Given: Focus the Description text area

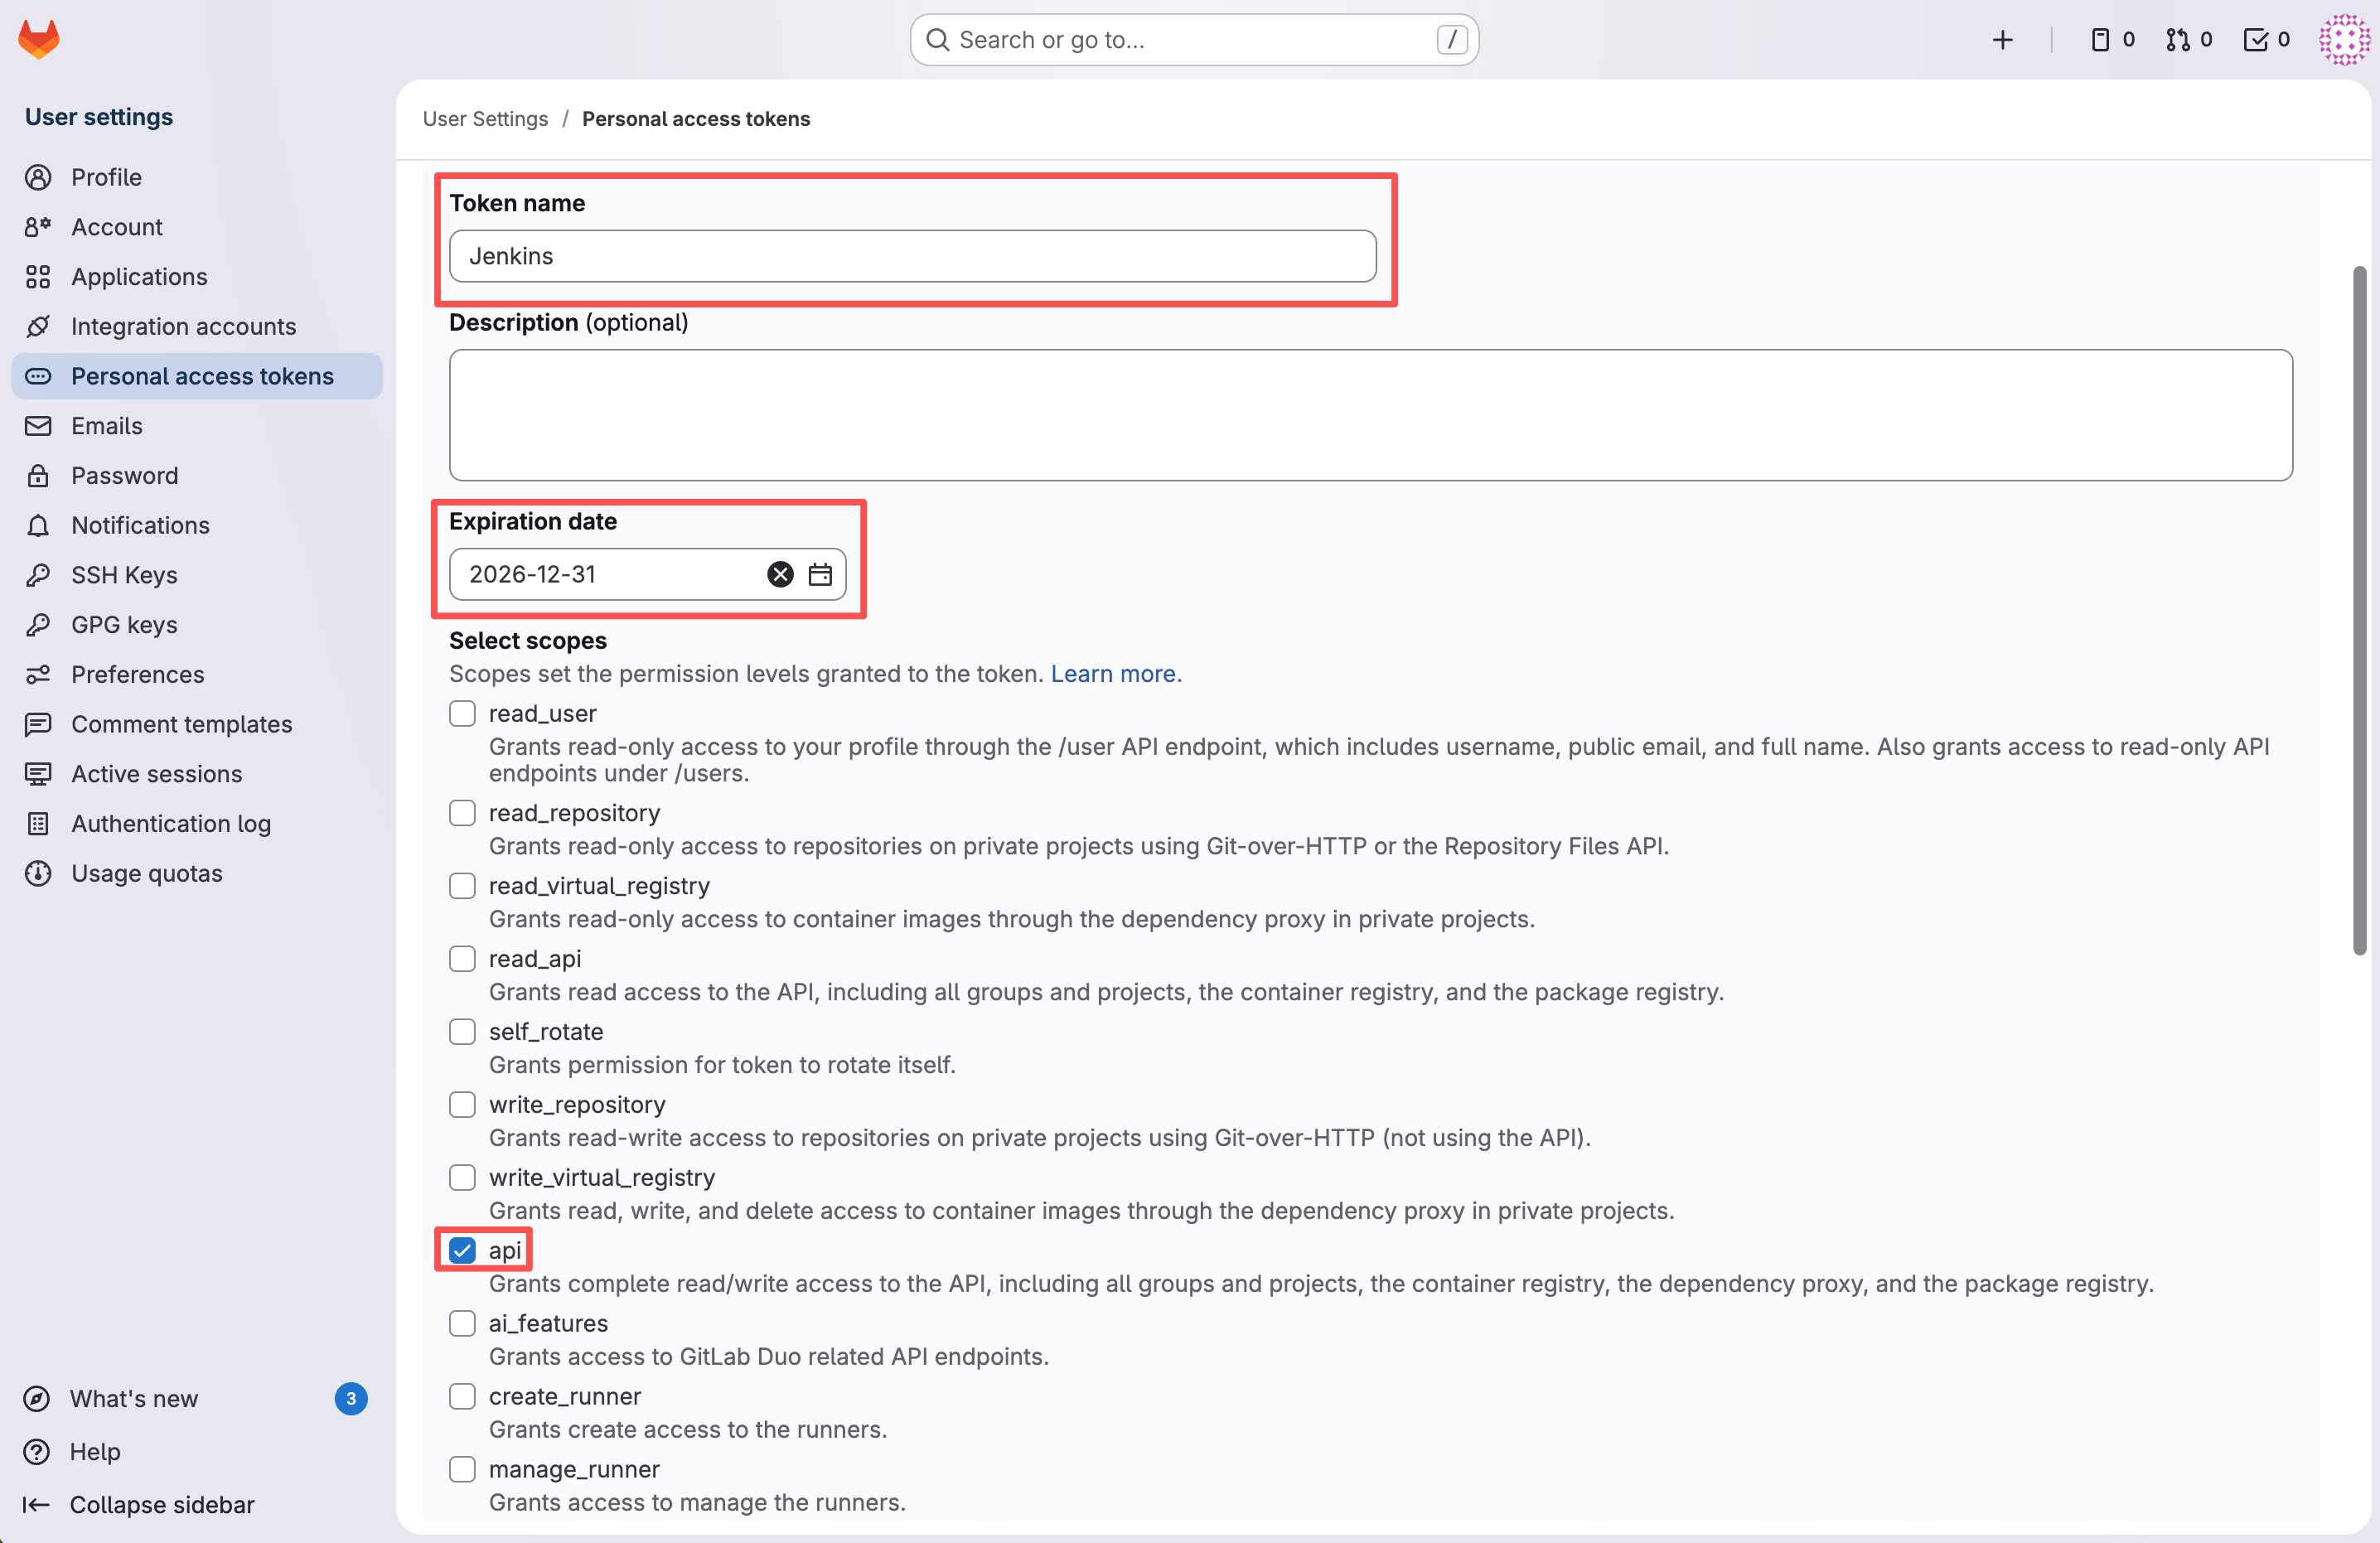Looking at the screenshot, I should click(x=1370, y=415).
